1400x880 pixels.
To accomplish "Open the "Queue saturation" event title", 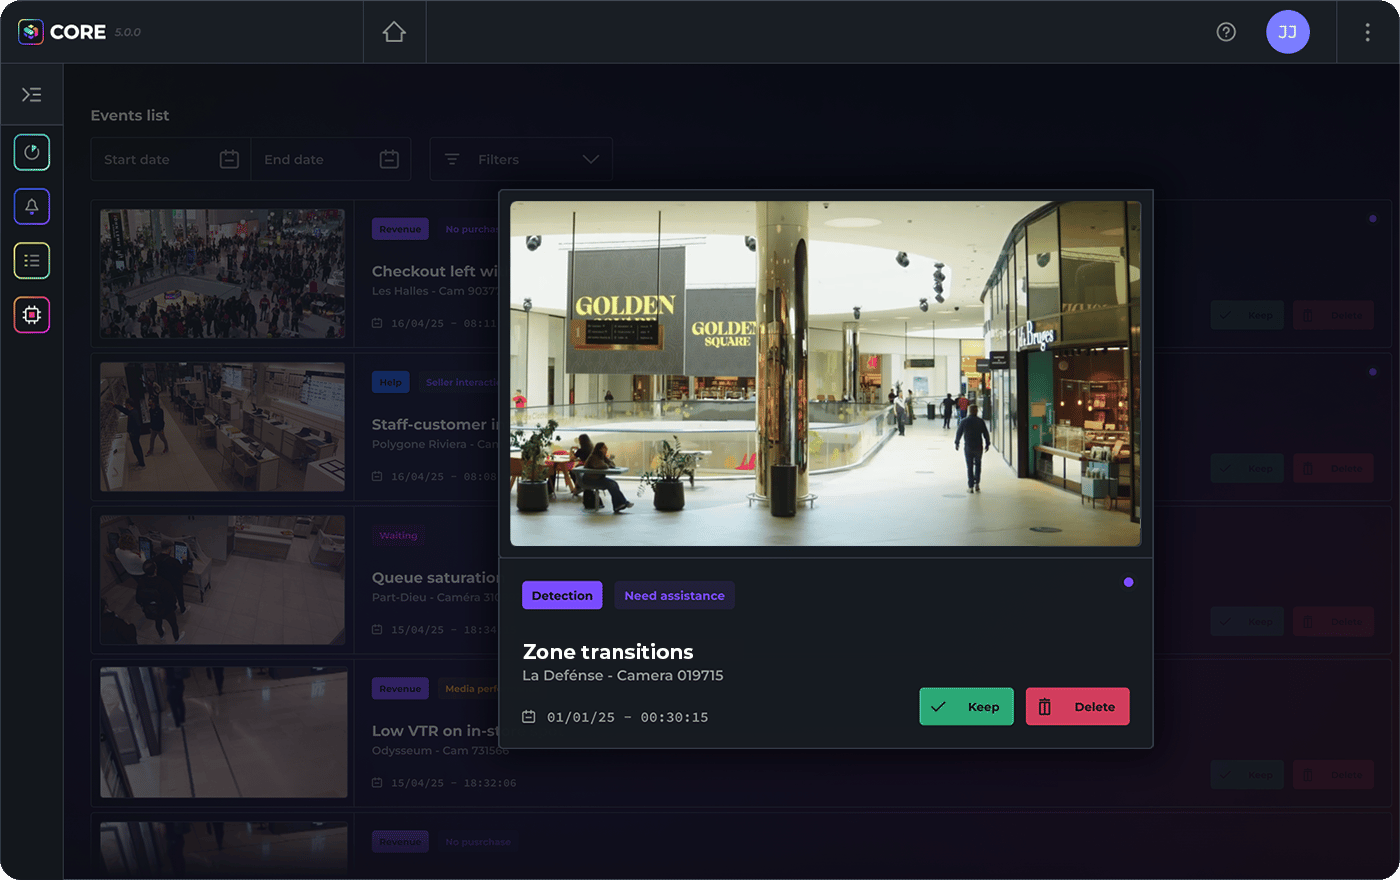I will tap(435, 577).
